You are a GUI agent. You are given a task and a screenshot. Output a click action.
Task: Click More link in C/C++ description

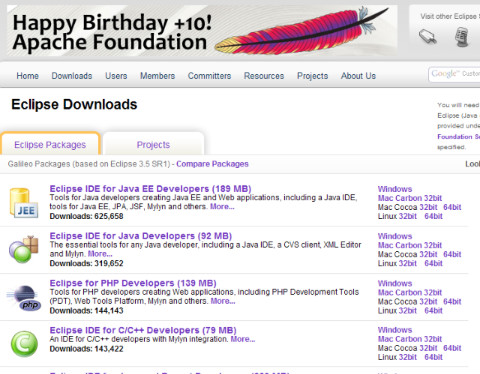[x=243, y=339]
